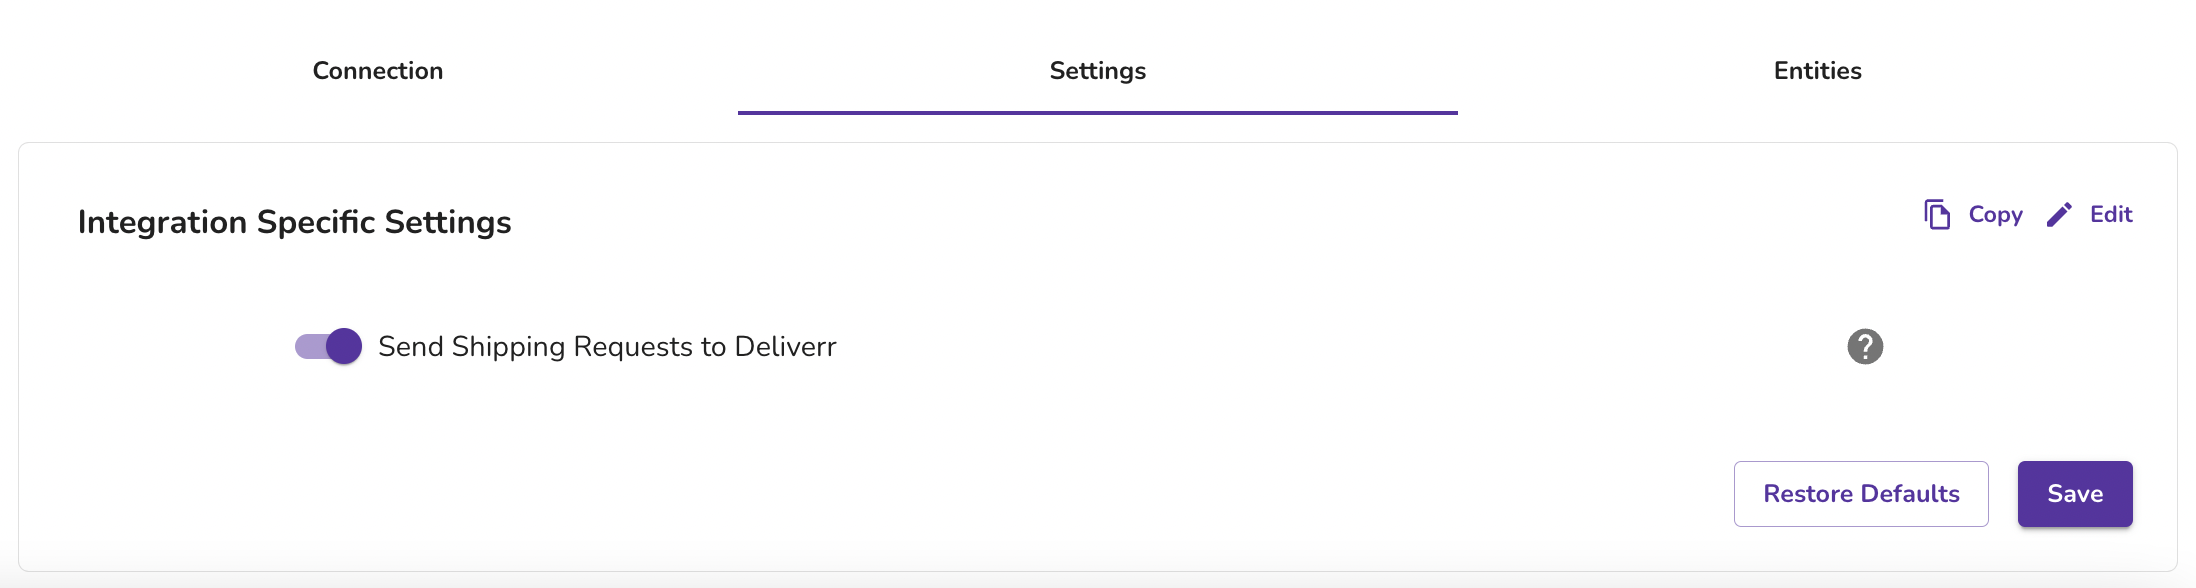Save the integration settings
The width and height of the screenshot is (2196, 588).
point(2075,494)
